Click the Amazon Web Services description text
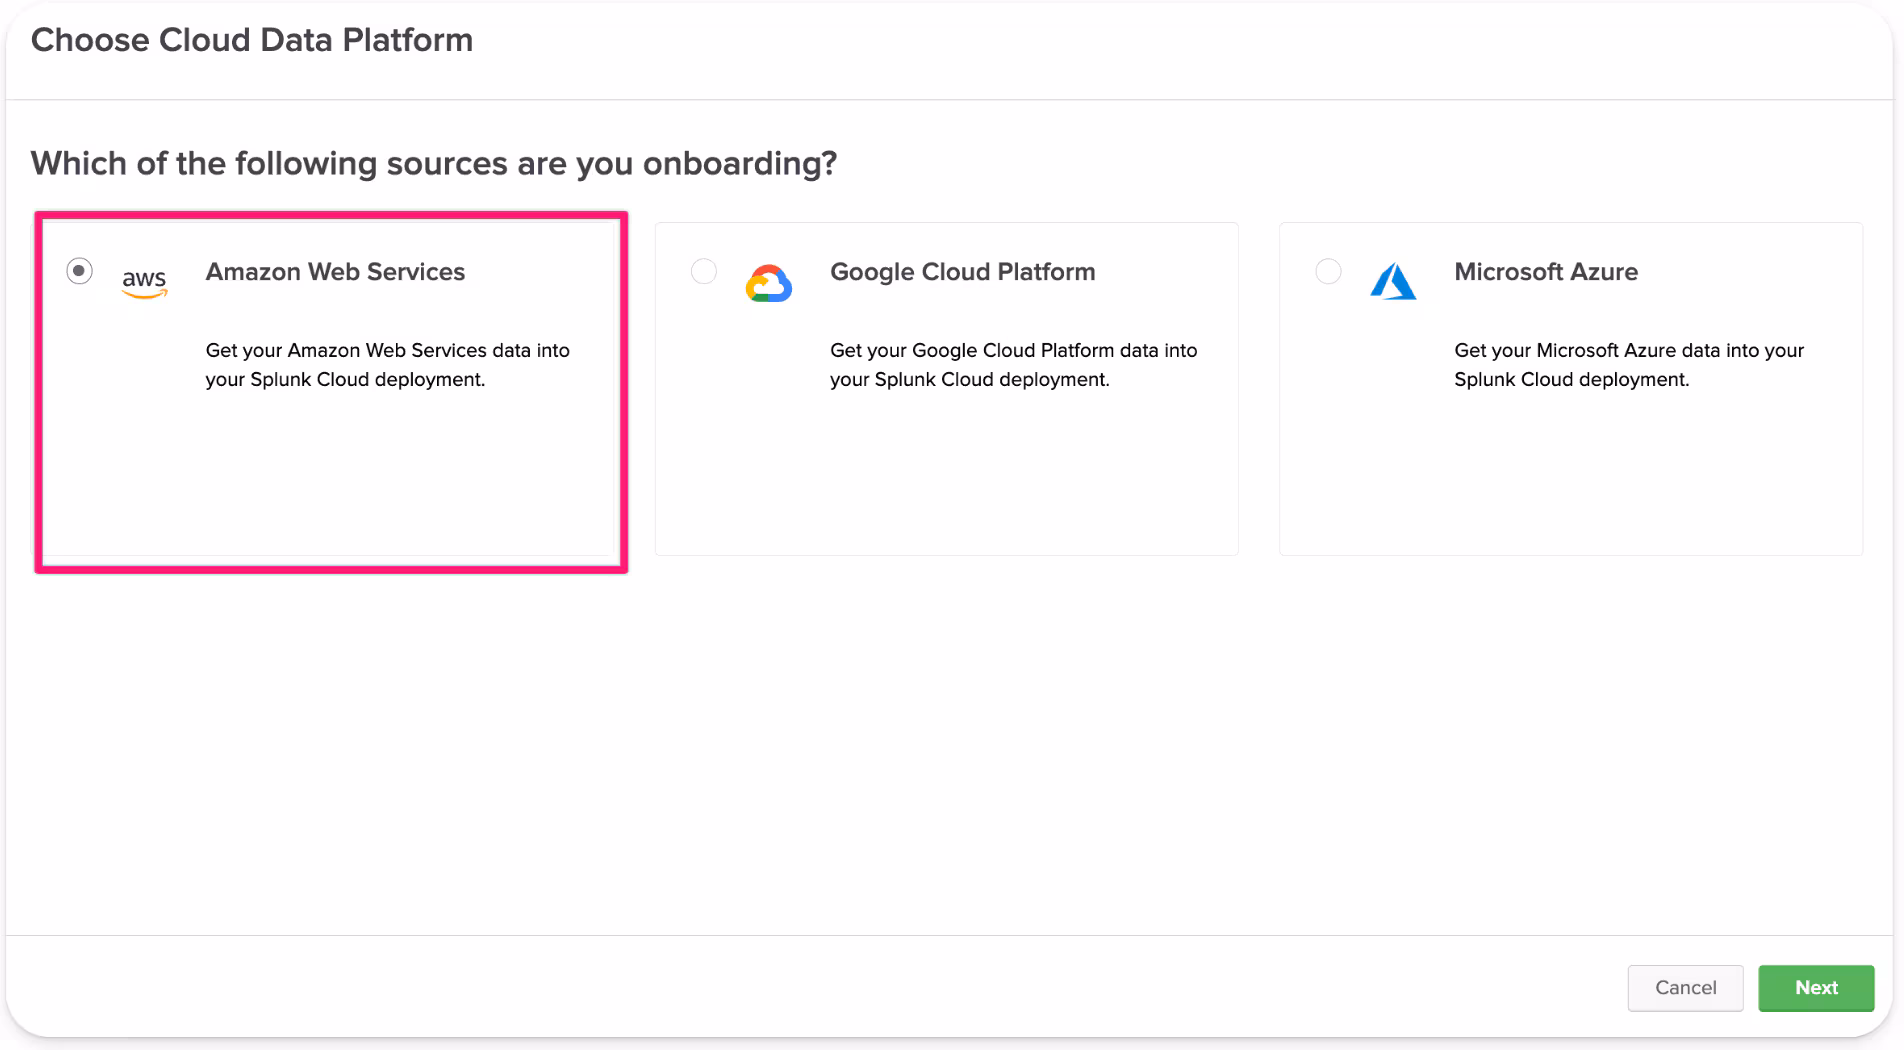1904x1050 pixels. 387,365
